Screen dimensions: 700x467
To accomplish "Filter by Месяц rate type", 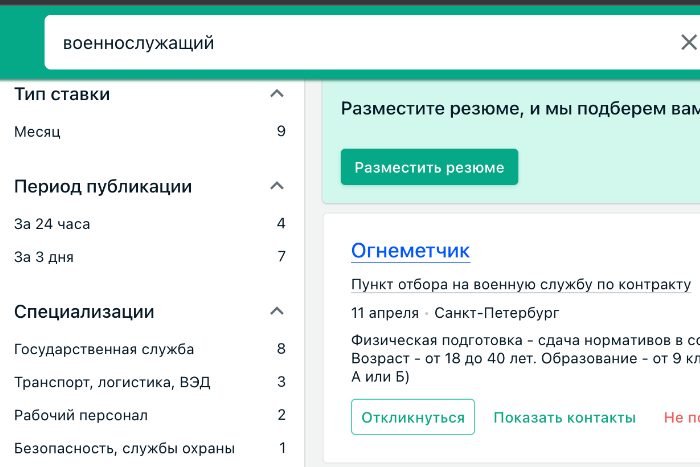I will (x=38, y=132).
